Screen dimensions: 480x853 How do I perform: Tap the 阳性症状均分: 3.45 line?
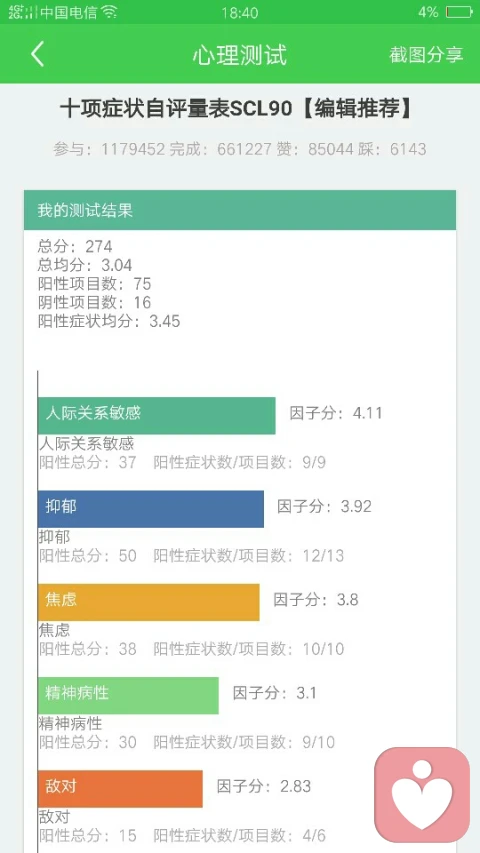pos(109,321)
